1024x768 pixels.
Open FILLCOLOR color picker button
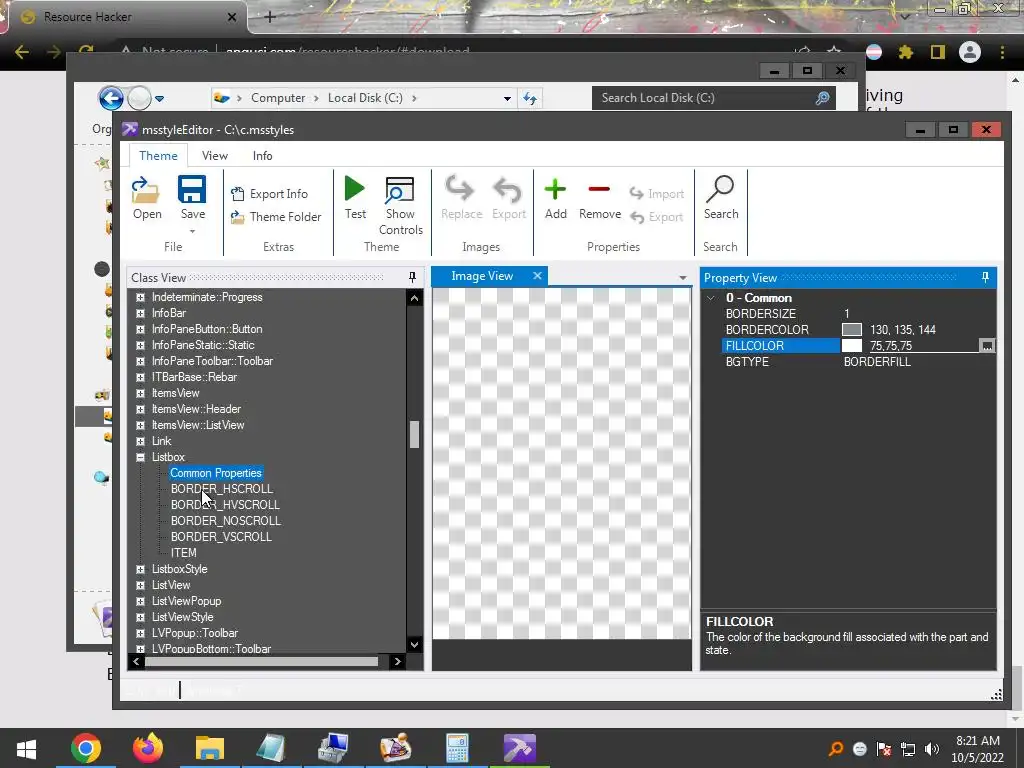[x=987, y=345]
